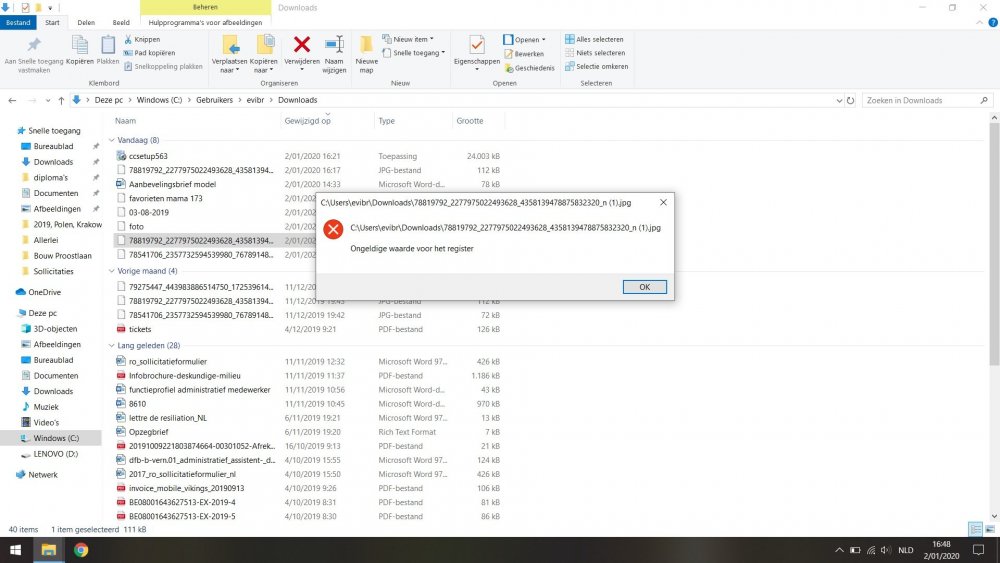The image size is (1000, 563).
Task: Click the up-arrow navigation button
Action: (62, 100)
